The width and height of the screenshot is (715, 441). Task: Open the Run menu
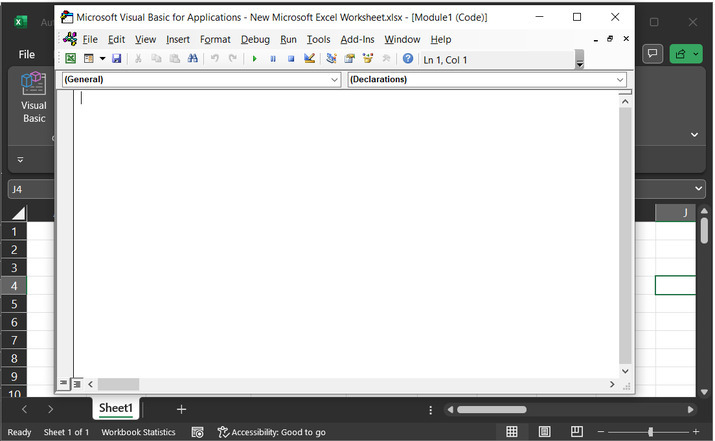click(x=288, y=40)
